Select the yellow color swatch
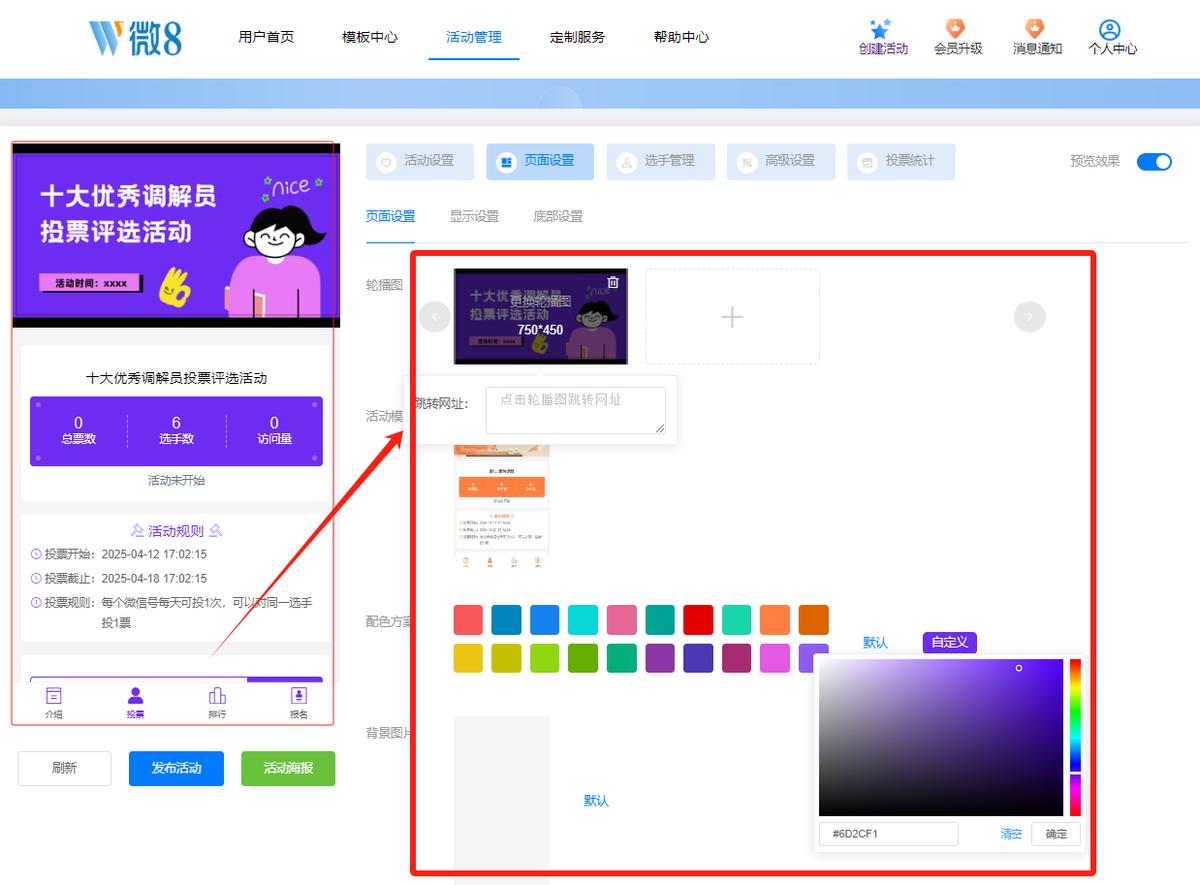1200x885 pixels. click(x=468, y=658)
